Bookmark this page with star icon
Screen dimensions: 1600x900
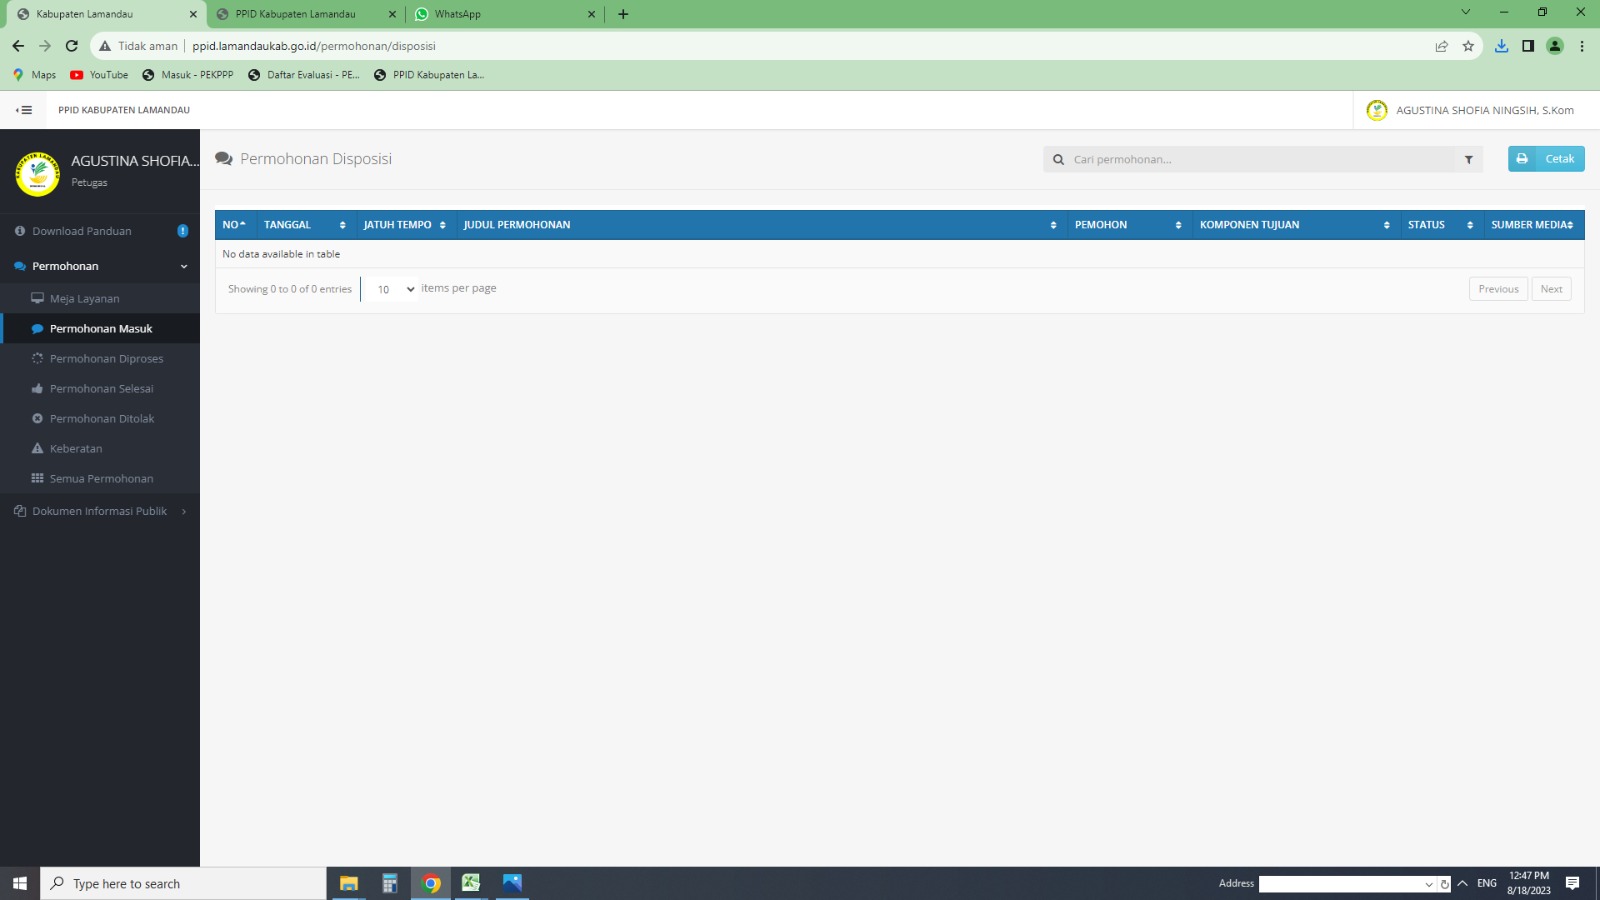pos(1468,46)
